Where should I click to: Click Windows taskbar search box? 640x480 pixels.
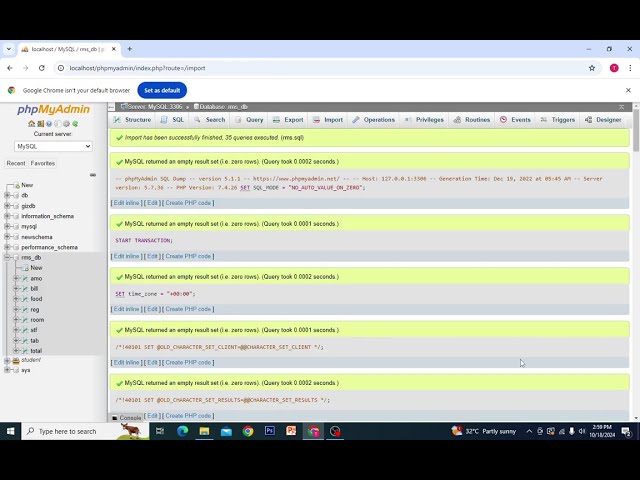[85, 431]
